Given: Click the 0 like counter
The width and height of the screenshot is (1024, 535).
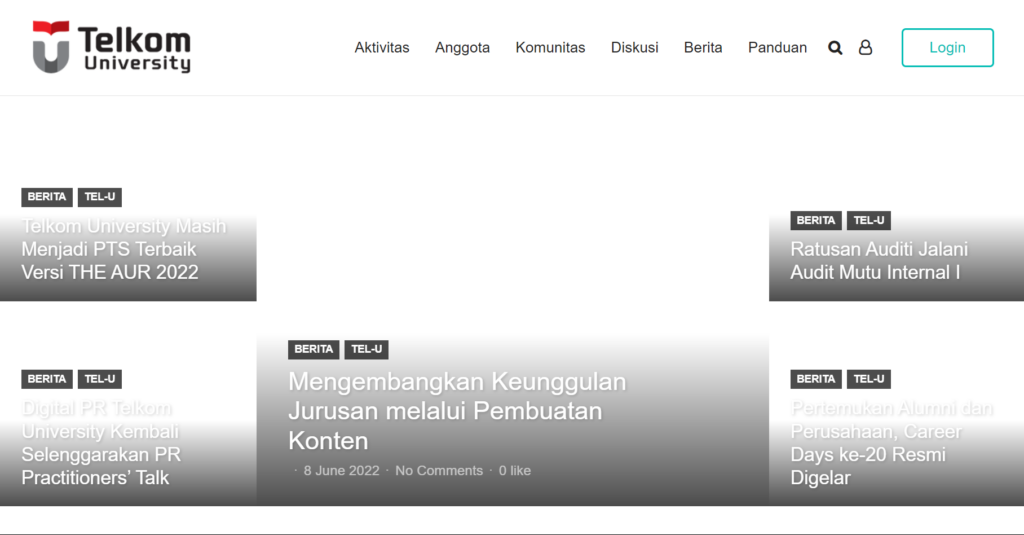Looking at the screenshot, I should click(x=515, y=471).
